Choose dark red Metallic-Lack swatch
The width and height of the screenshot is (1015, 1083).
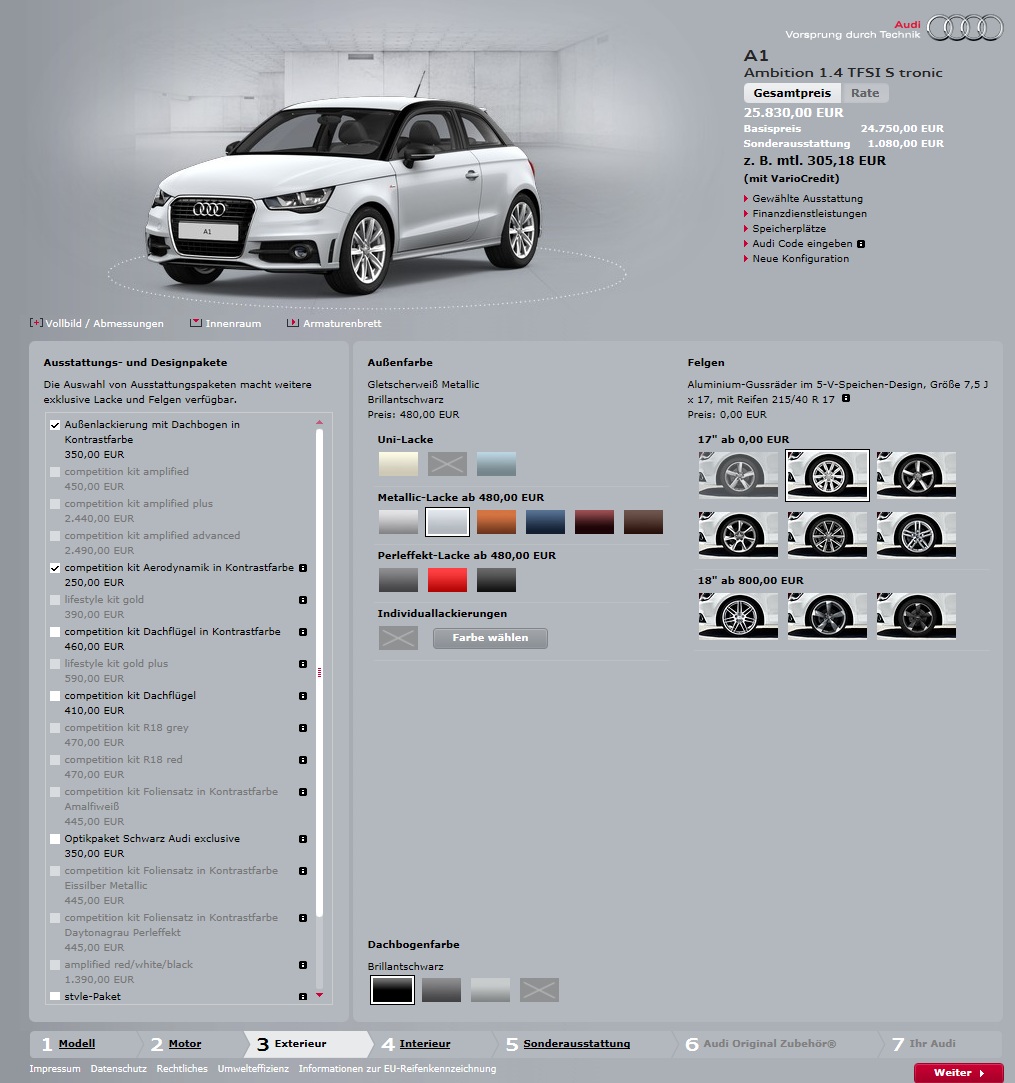point(594,522)
